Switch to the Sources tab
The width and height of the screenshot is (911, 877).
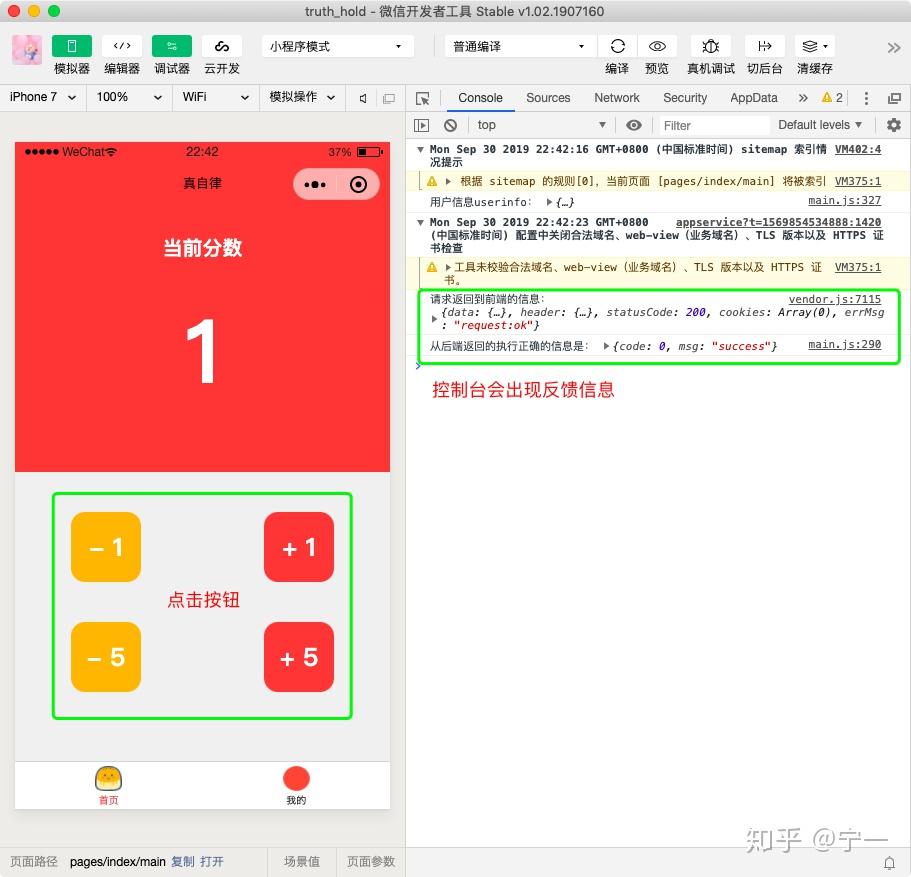548,97
